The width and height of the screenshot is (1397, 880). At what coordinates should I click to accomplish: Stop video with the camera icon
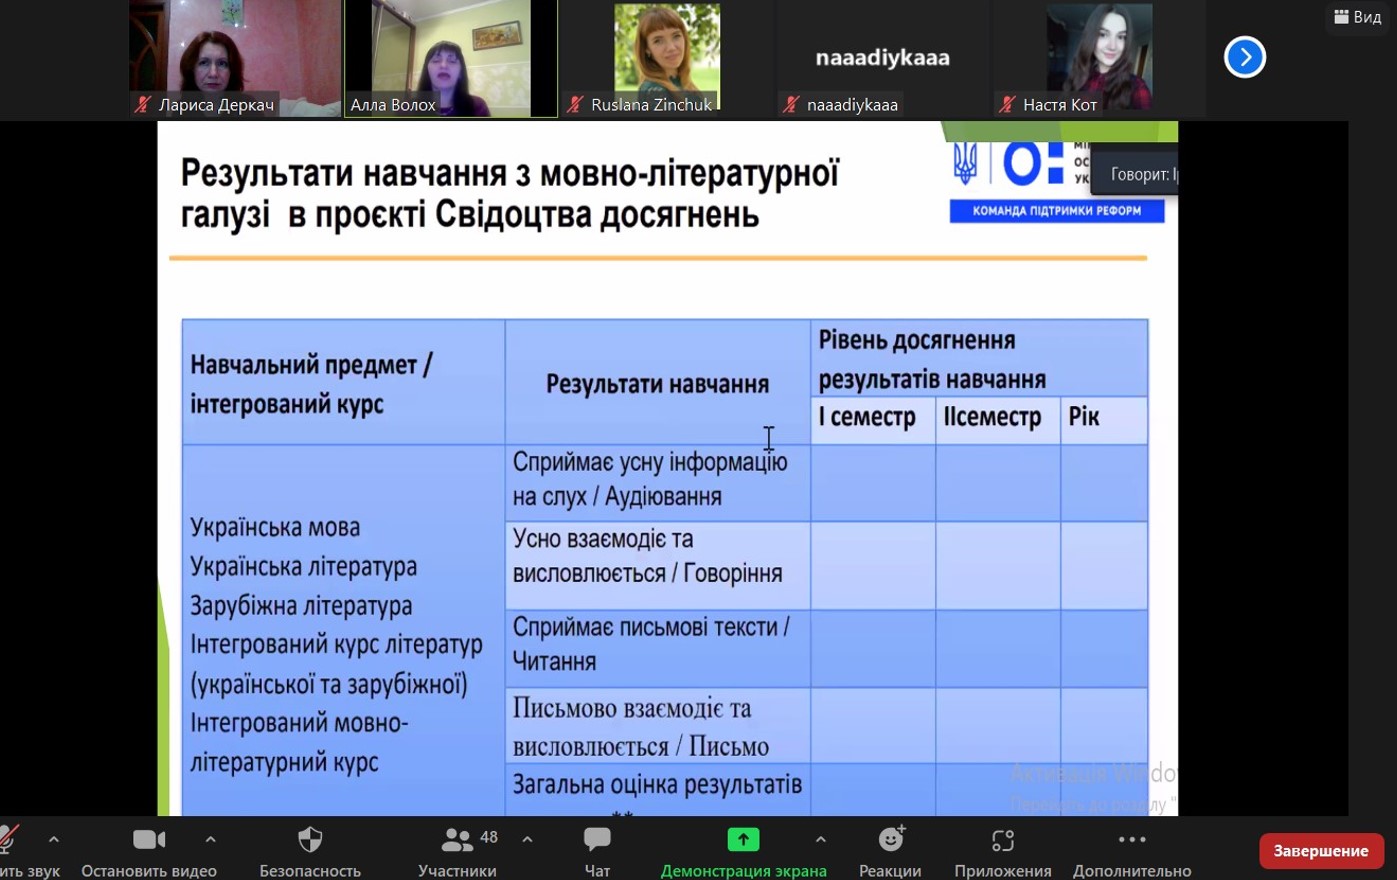click(x=148, y=839)
